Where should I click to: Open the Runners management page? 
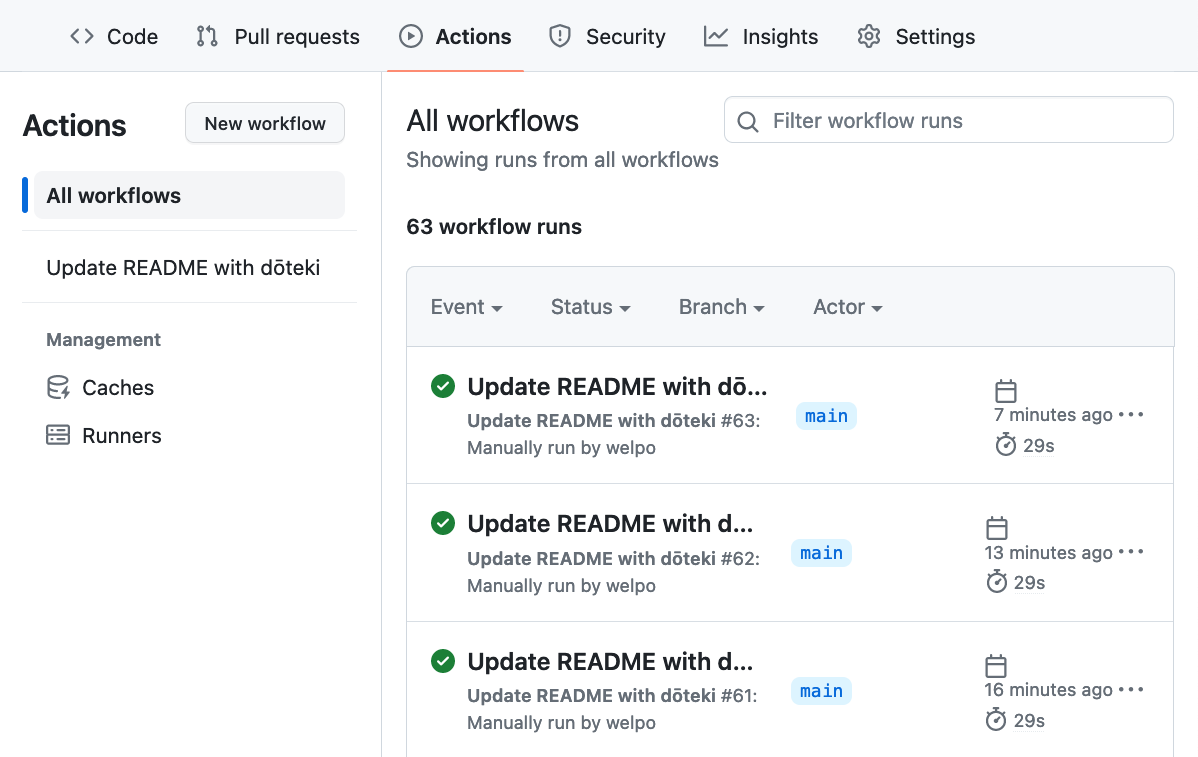(121, 435)
